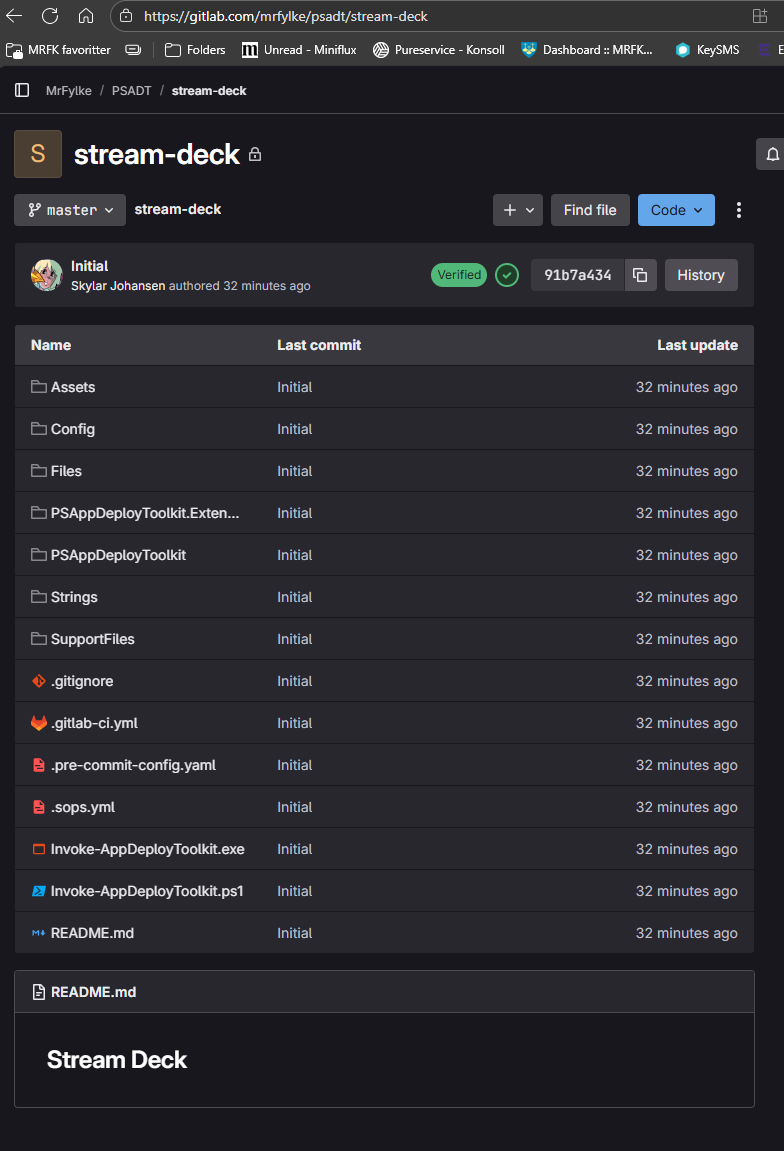The image size is (784, 1151).
Task: Click Initial commit link in Config row
Action: (x=294, y=429)
